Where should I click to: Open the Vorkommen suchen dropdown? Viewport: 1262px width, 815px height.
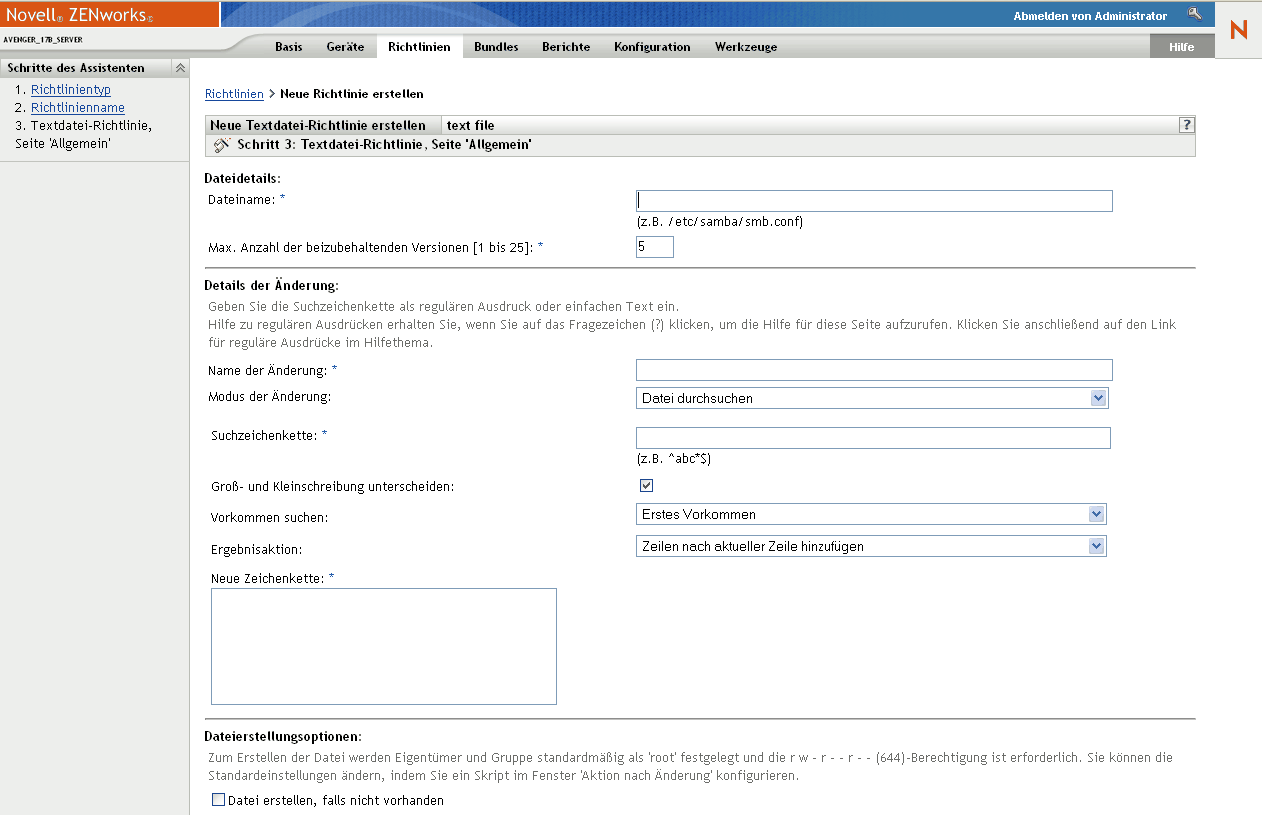(x=871, y=514)
